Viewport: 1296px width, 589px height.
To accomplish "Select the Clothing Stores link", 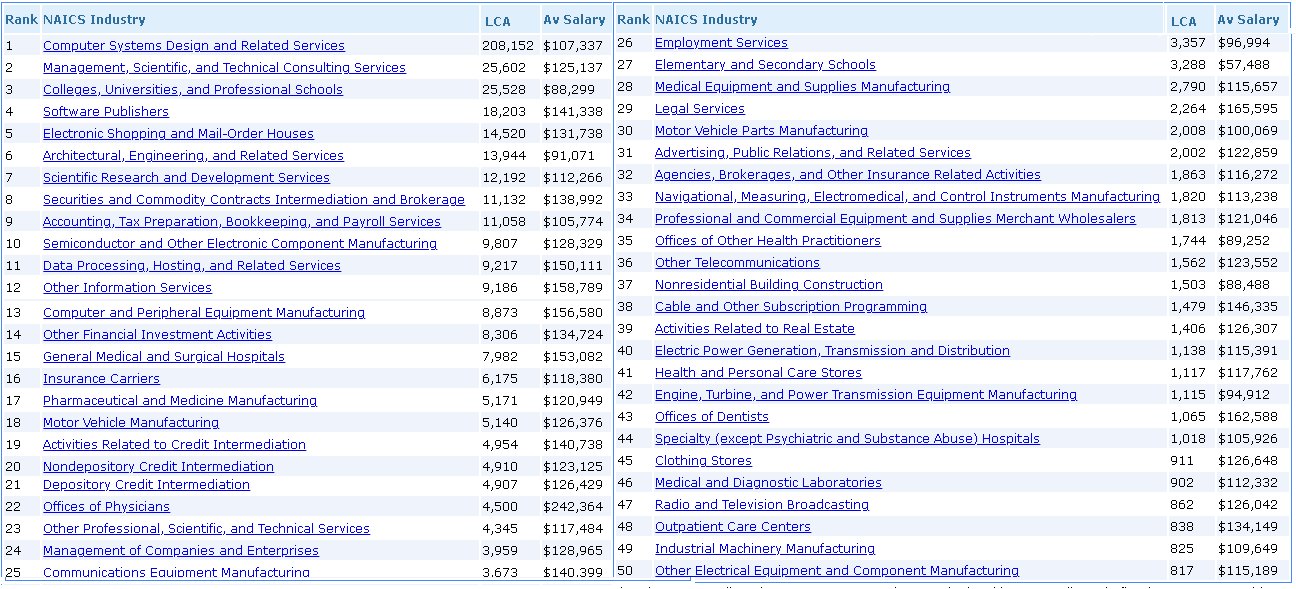I will [702, 461].
